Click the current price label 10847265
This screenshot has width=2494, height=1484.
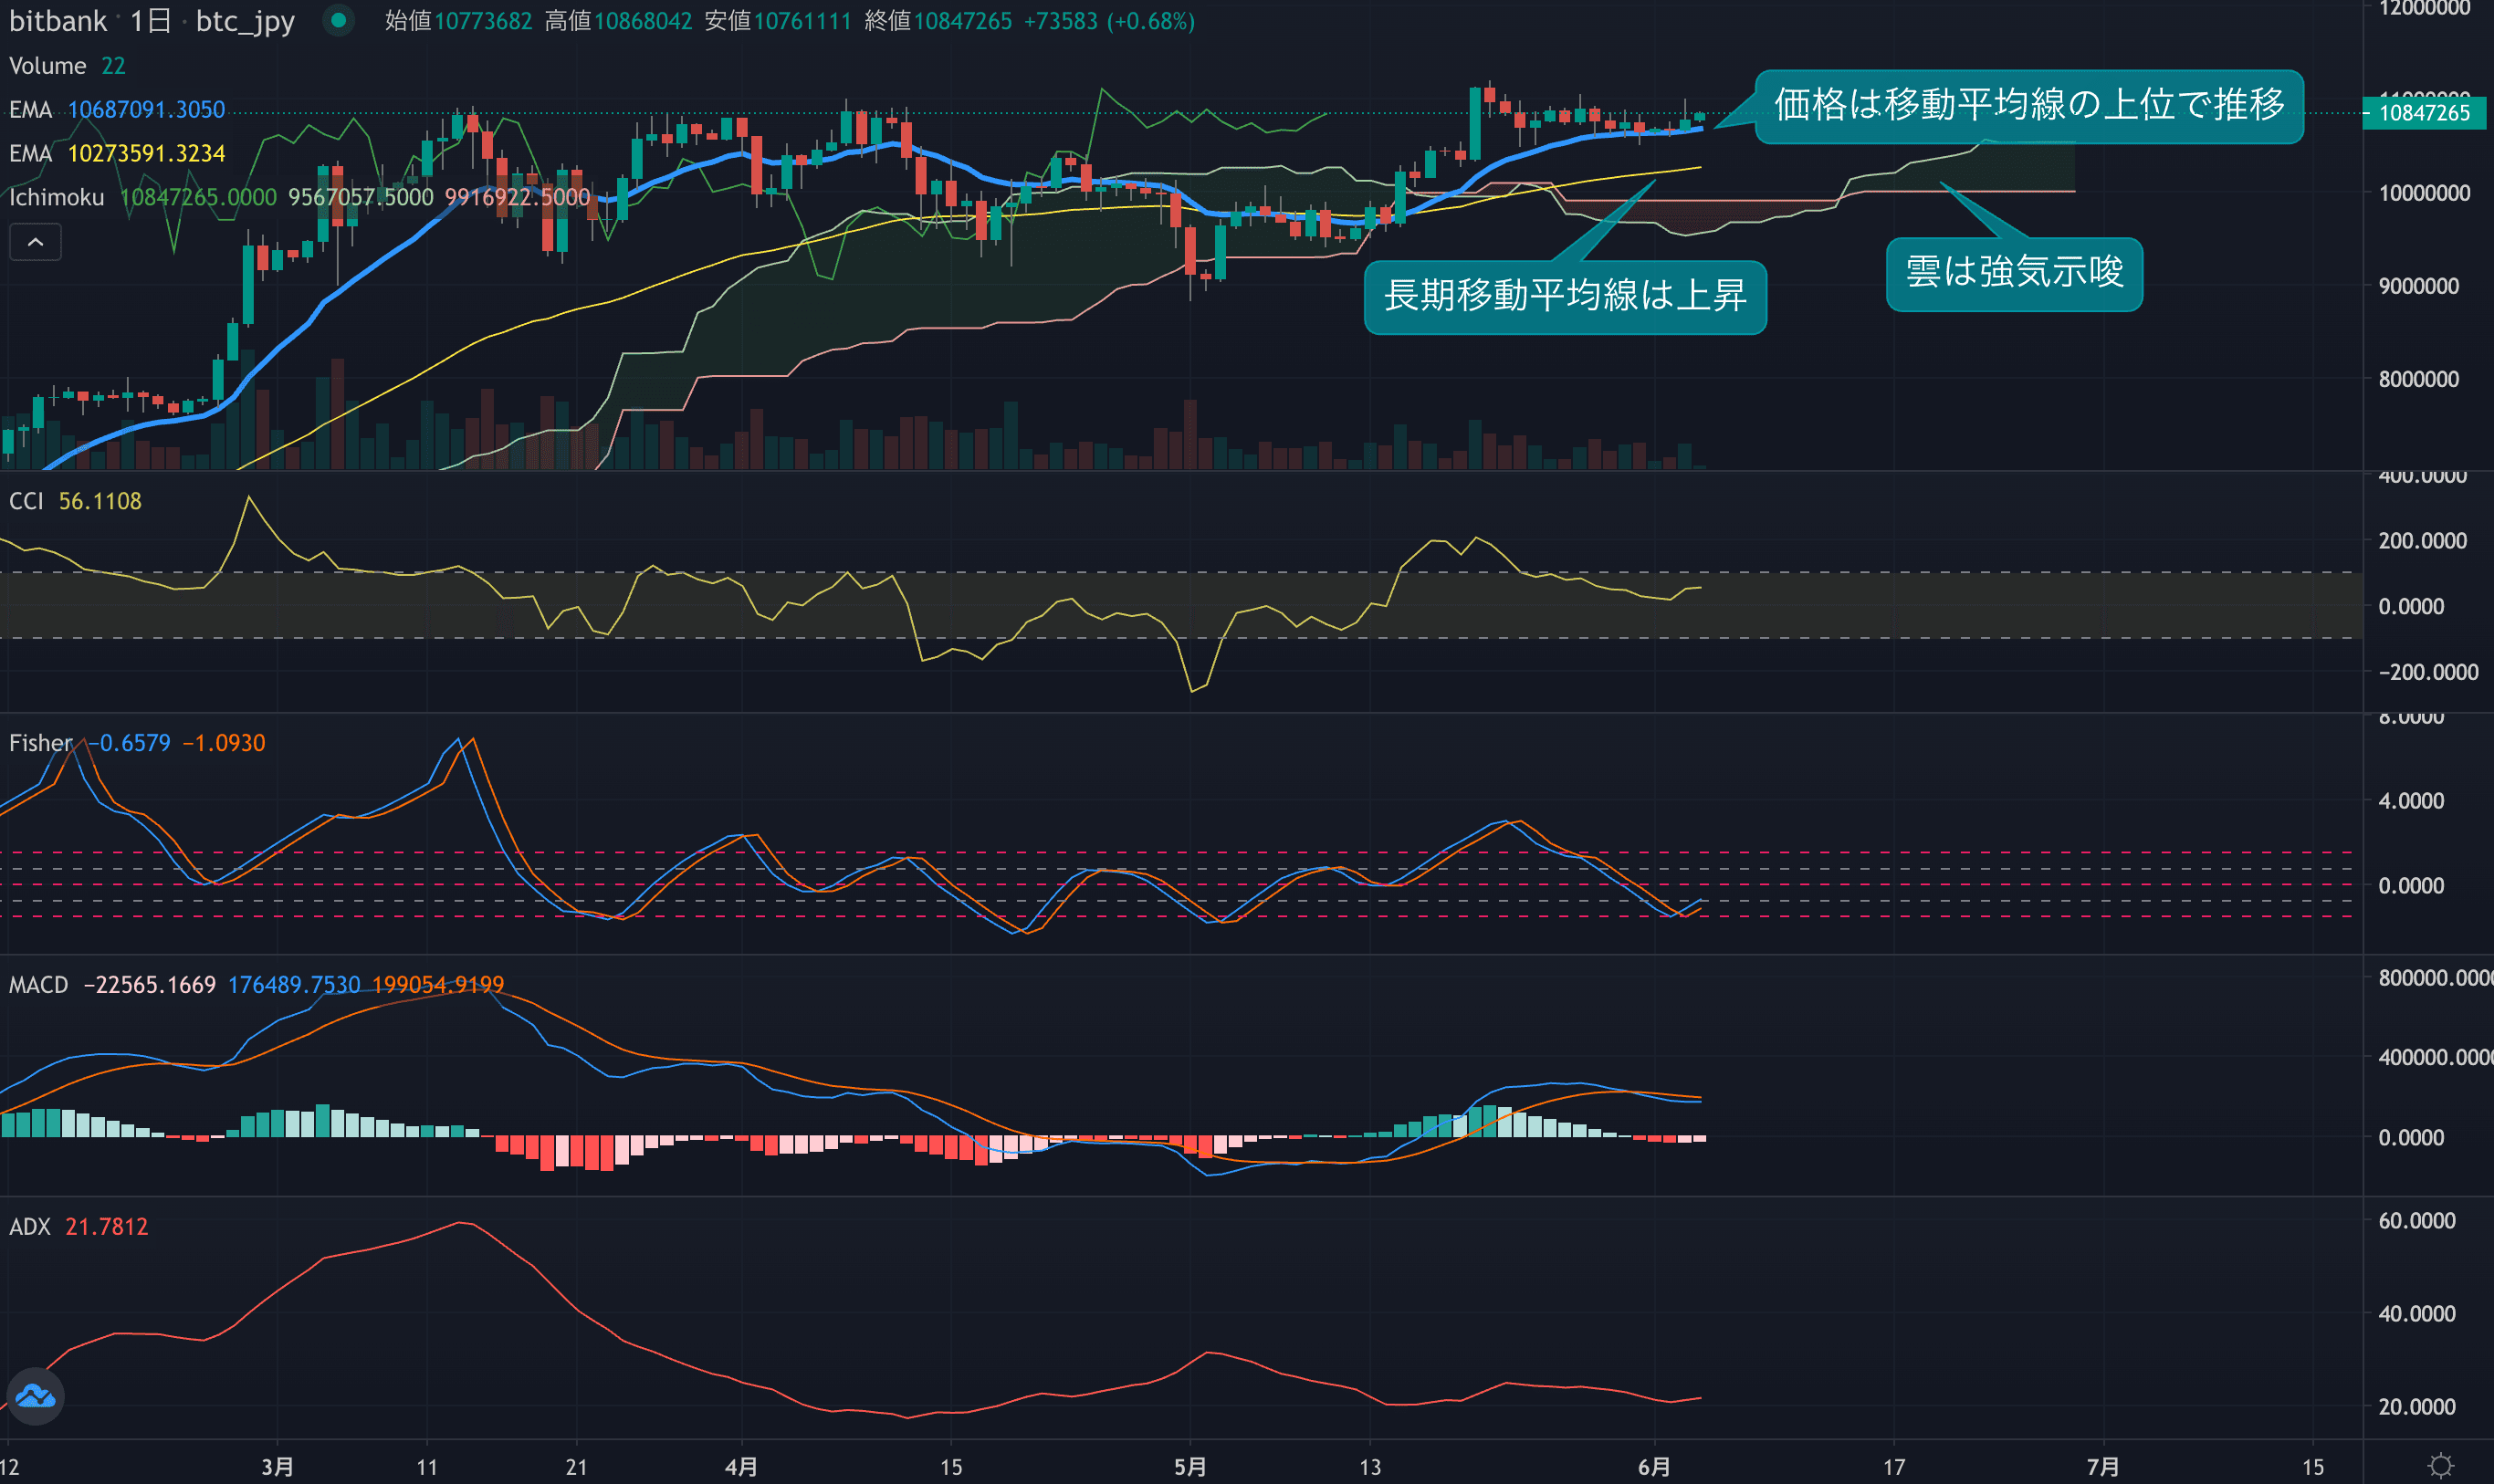click(x=2423, y=113)
